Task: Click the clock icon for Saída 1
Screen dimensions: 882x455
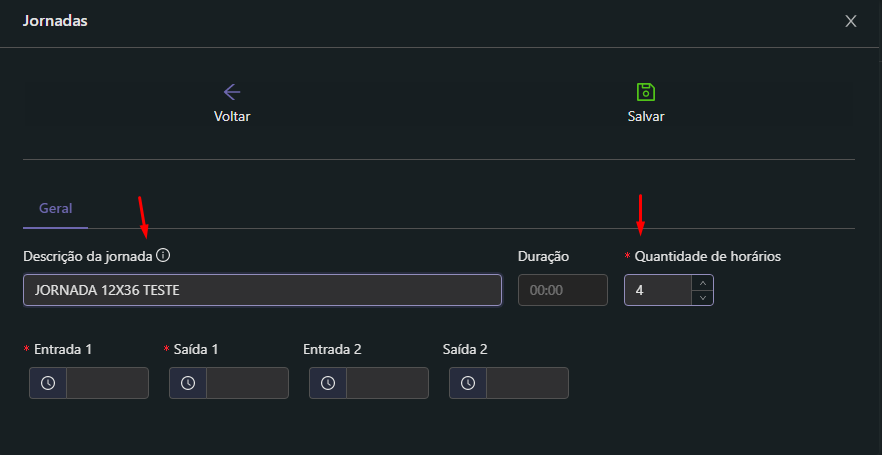Action: tap(188, 383)
